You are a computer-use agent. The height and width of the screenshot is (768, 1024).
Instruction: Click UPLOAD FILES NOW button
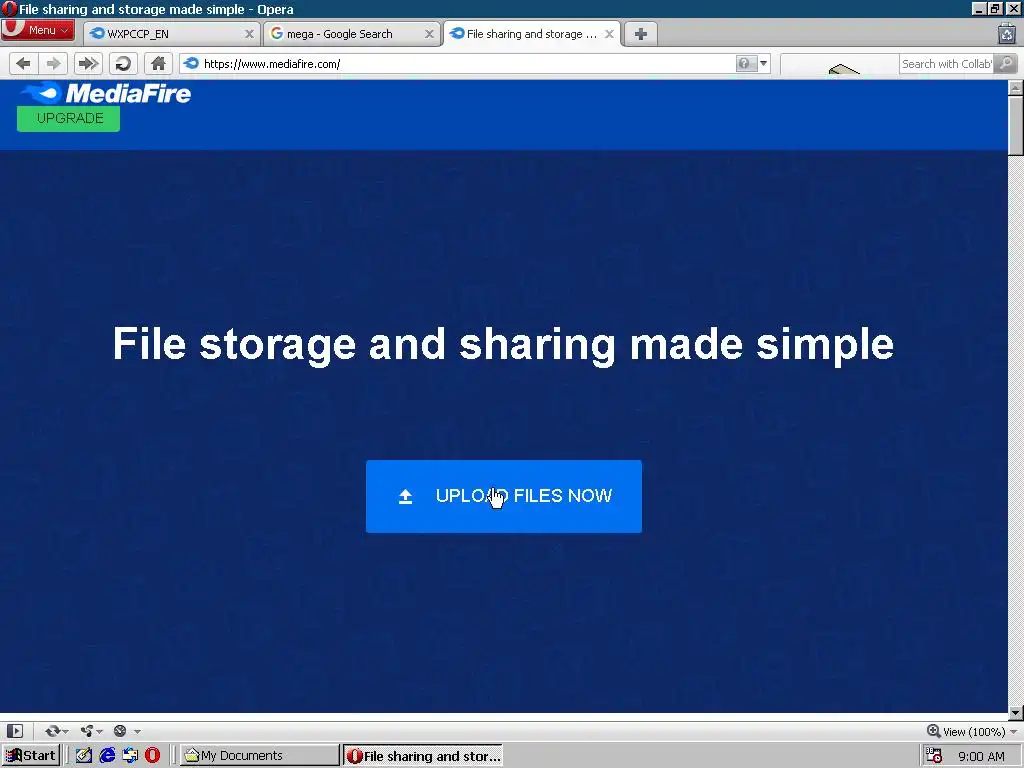pyautogui.click(x=504, y=496)
